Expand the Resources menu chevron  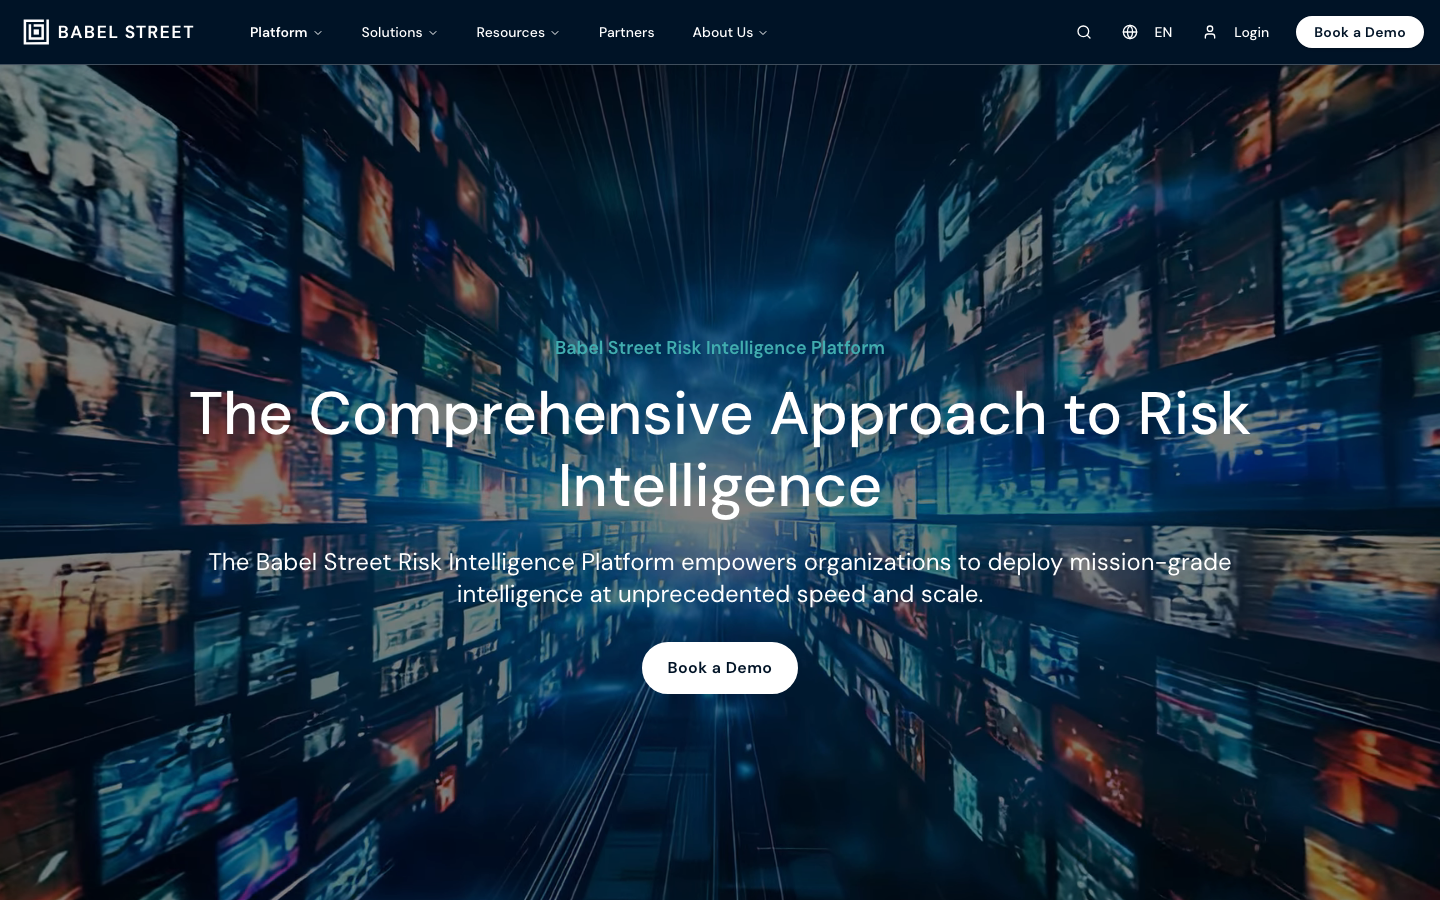tap(555, 33)
